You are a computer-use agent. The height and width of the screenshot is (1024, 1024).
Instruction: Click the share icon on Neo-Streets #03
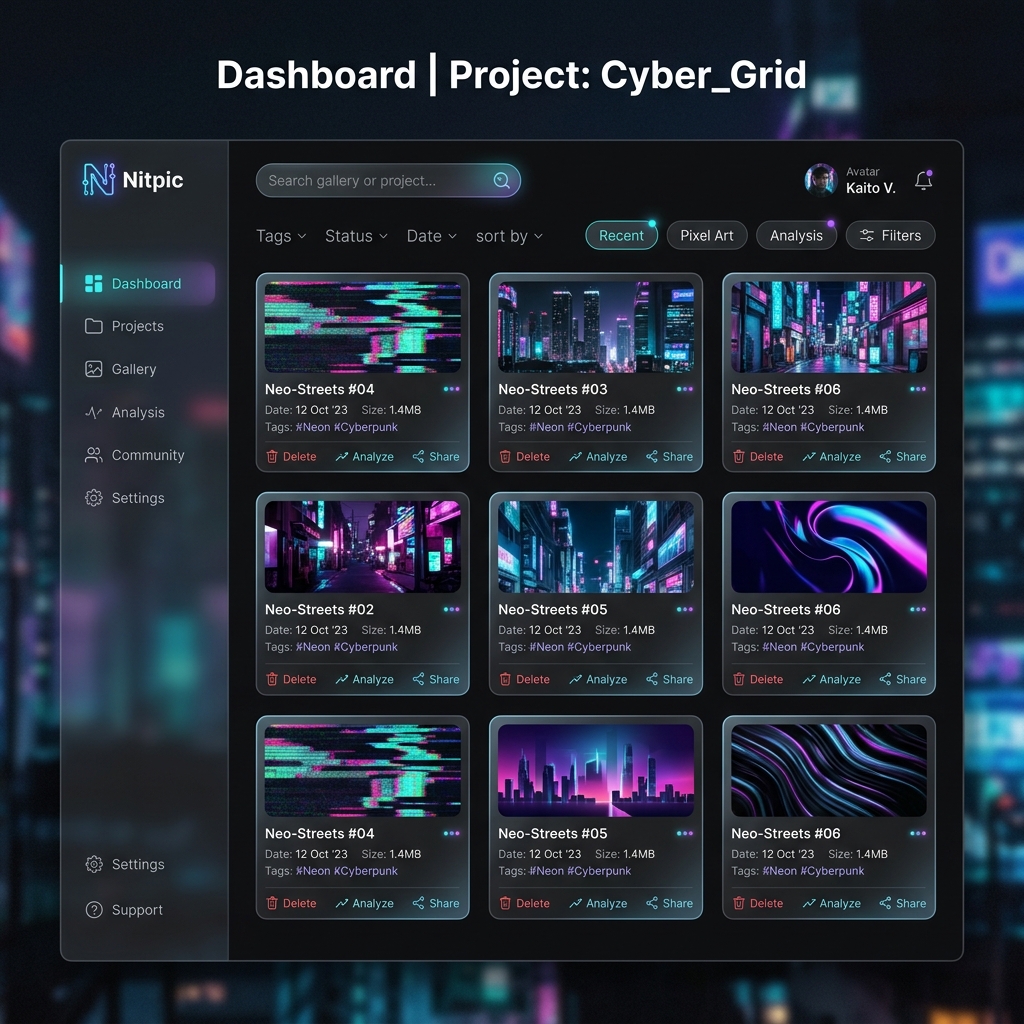pyautogui.click(x=652, y=456)
